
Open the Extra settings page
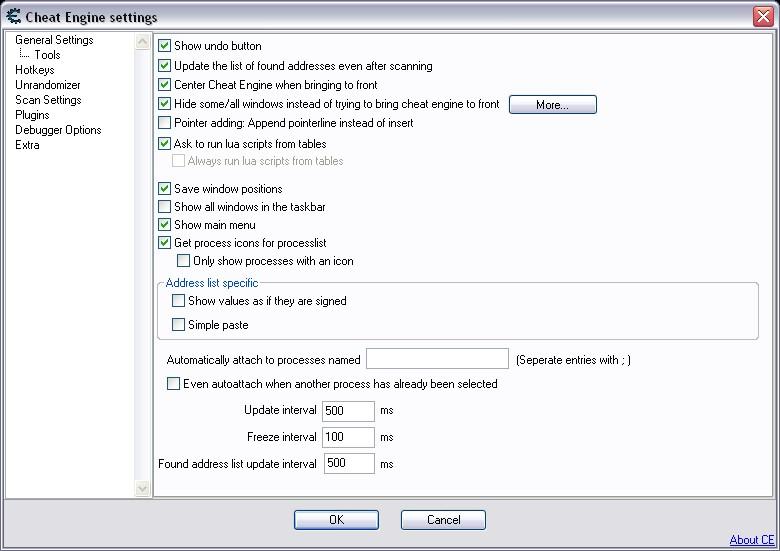pos(27,145)
